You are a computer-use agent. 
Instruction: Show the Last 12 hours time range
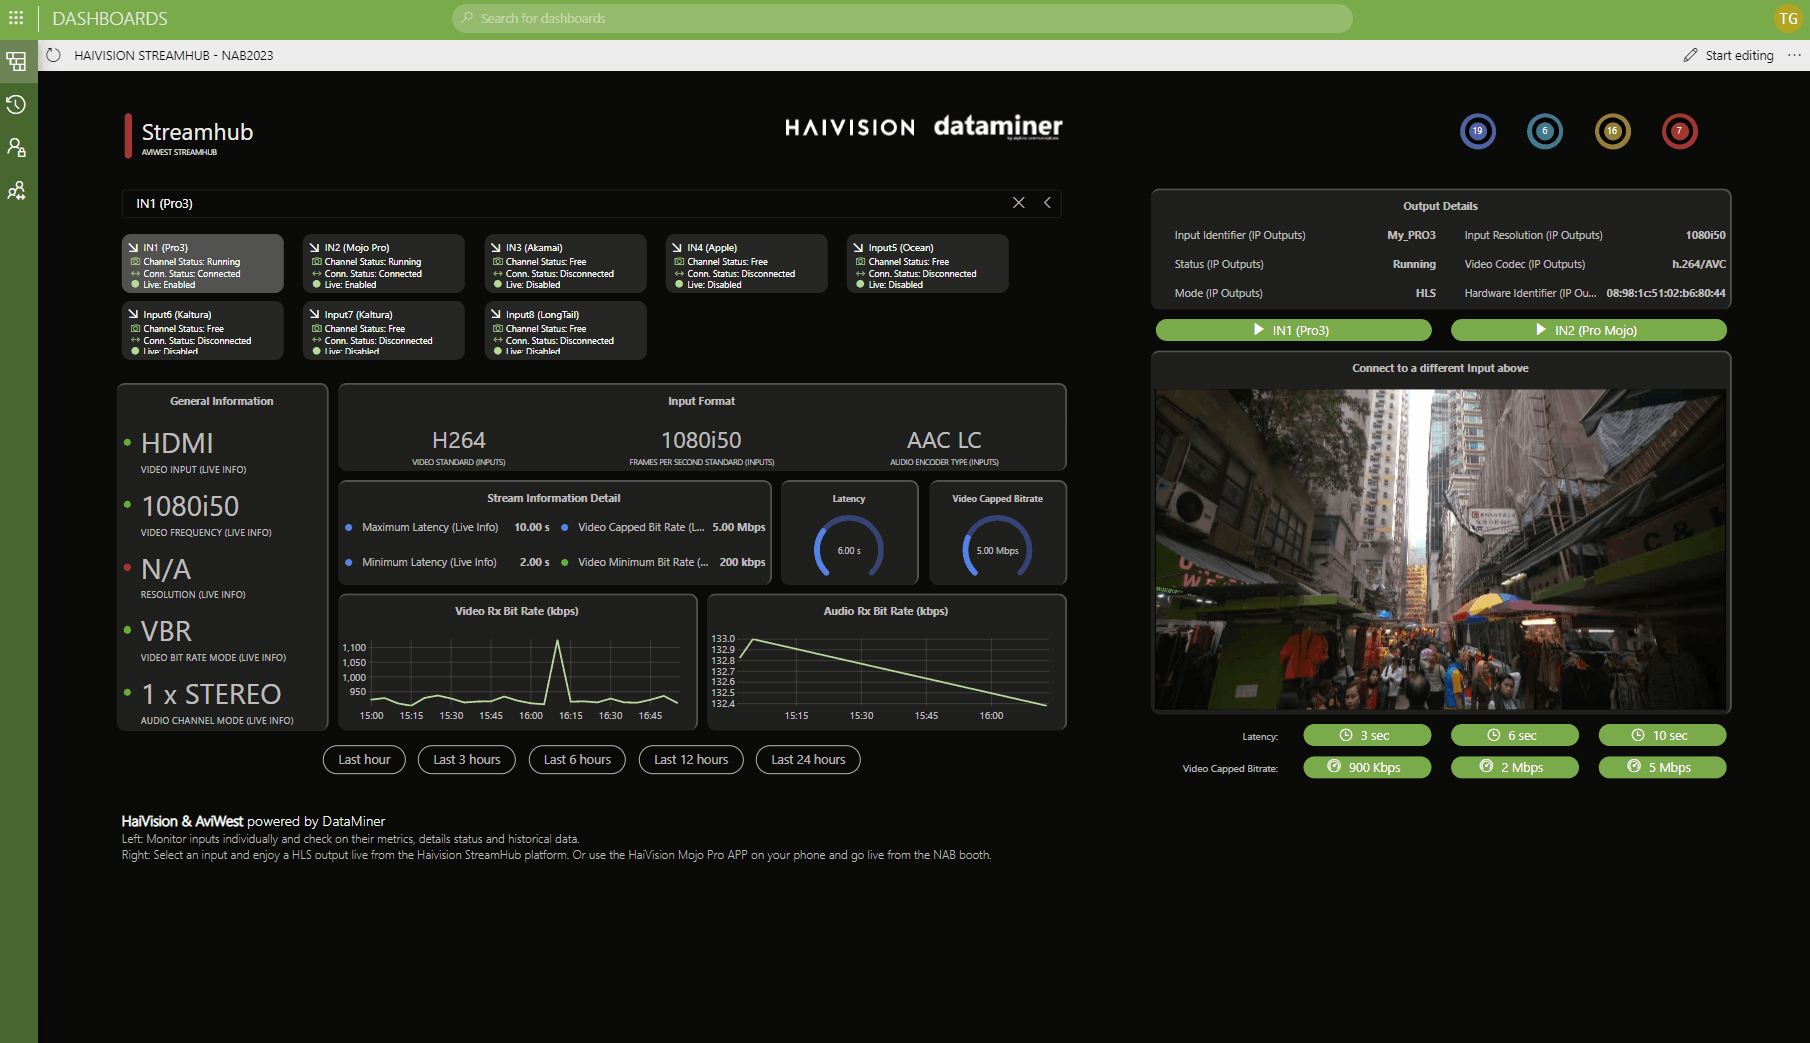(691, 760)
